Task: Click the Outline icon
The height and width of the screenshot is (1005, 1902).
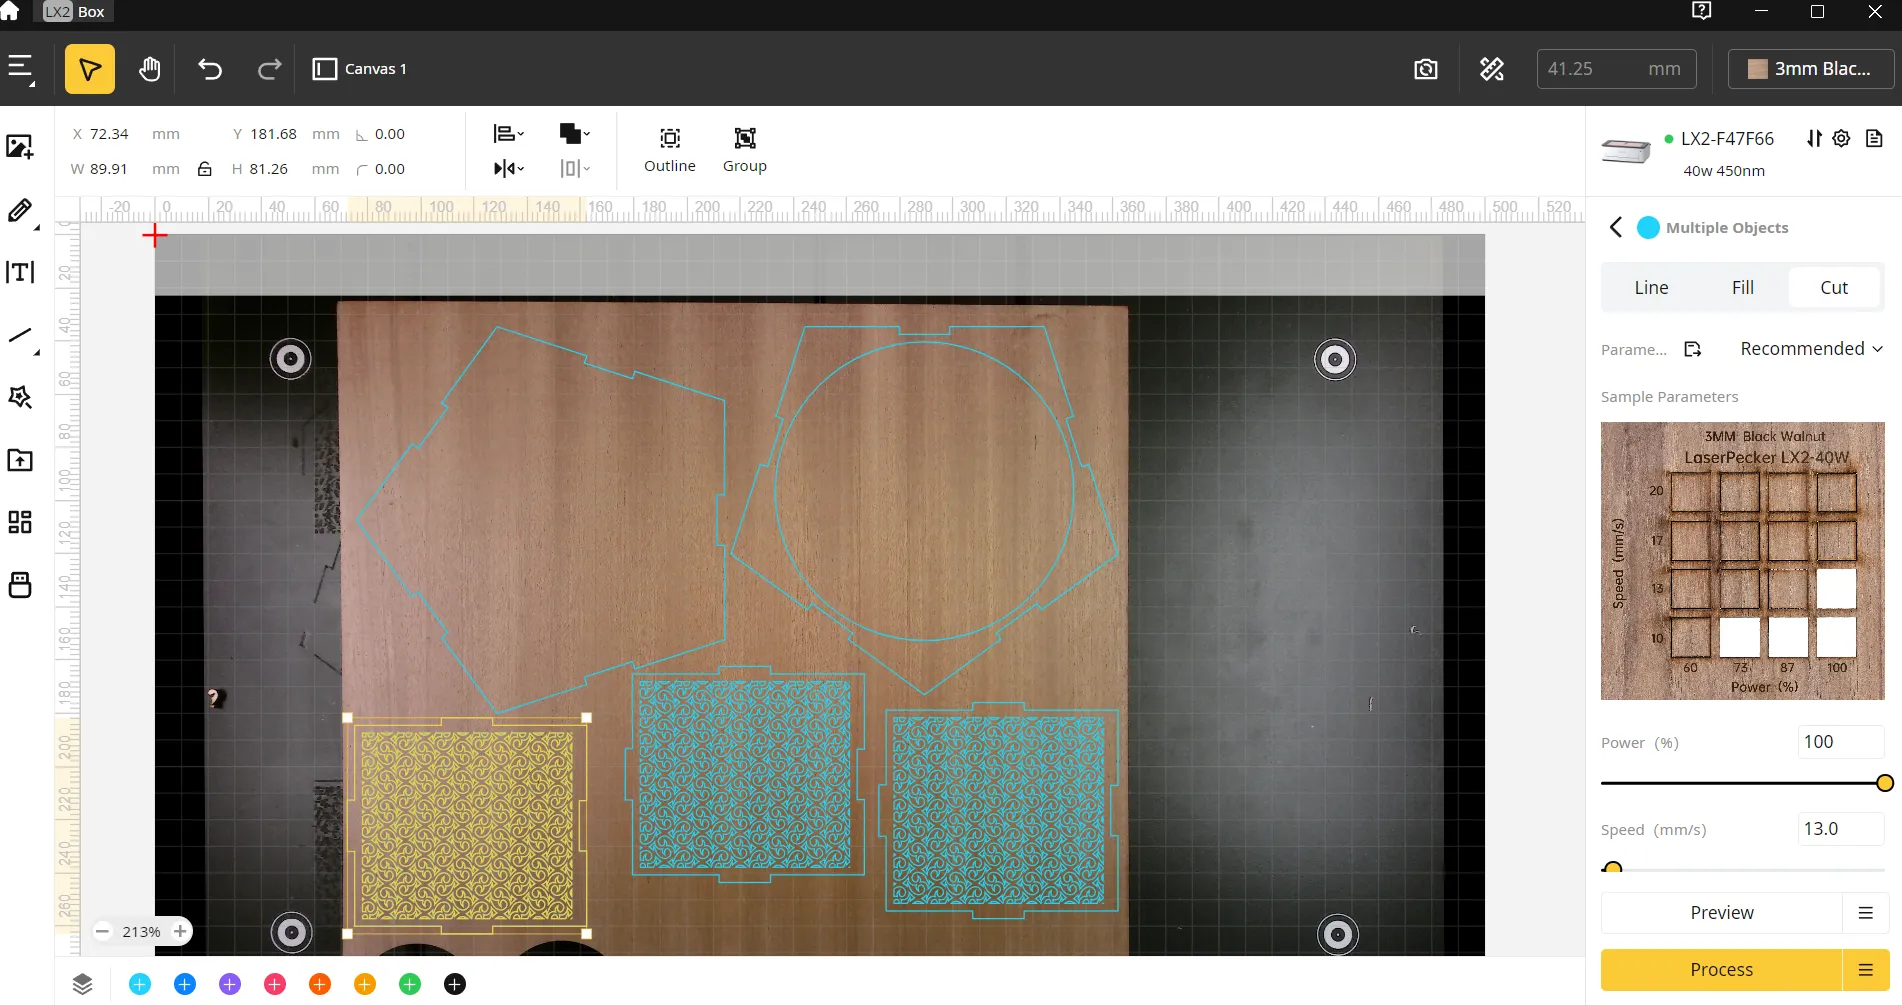Action: 670,150
